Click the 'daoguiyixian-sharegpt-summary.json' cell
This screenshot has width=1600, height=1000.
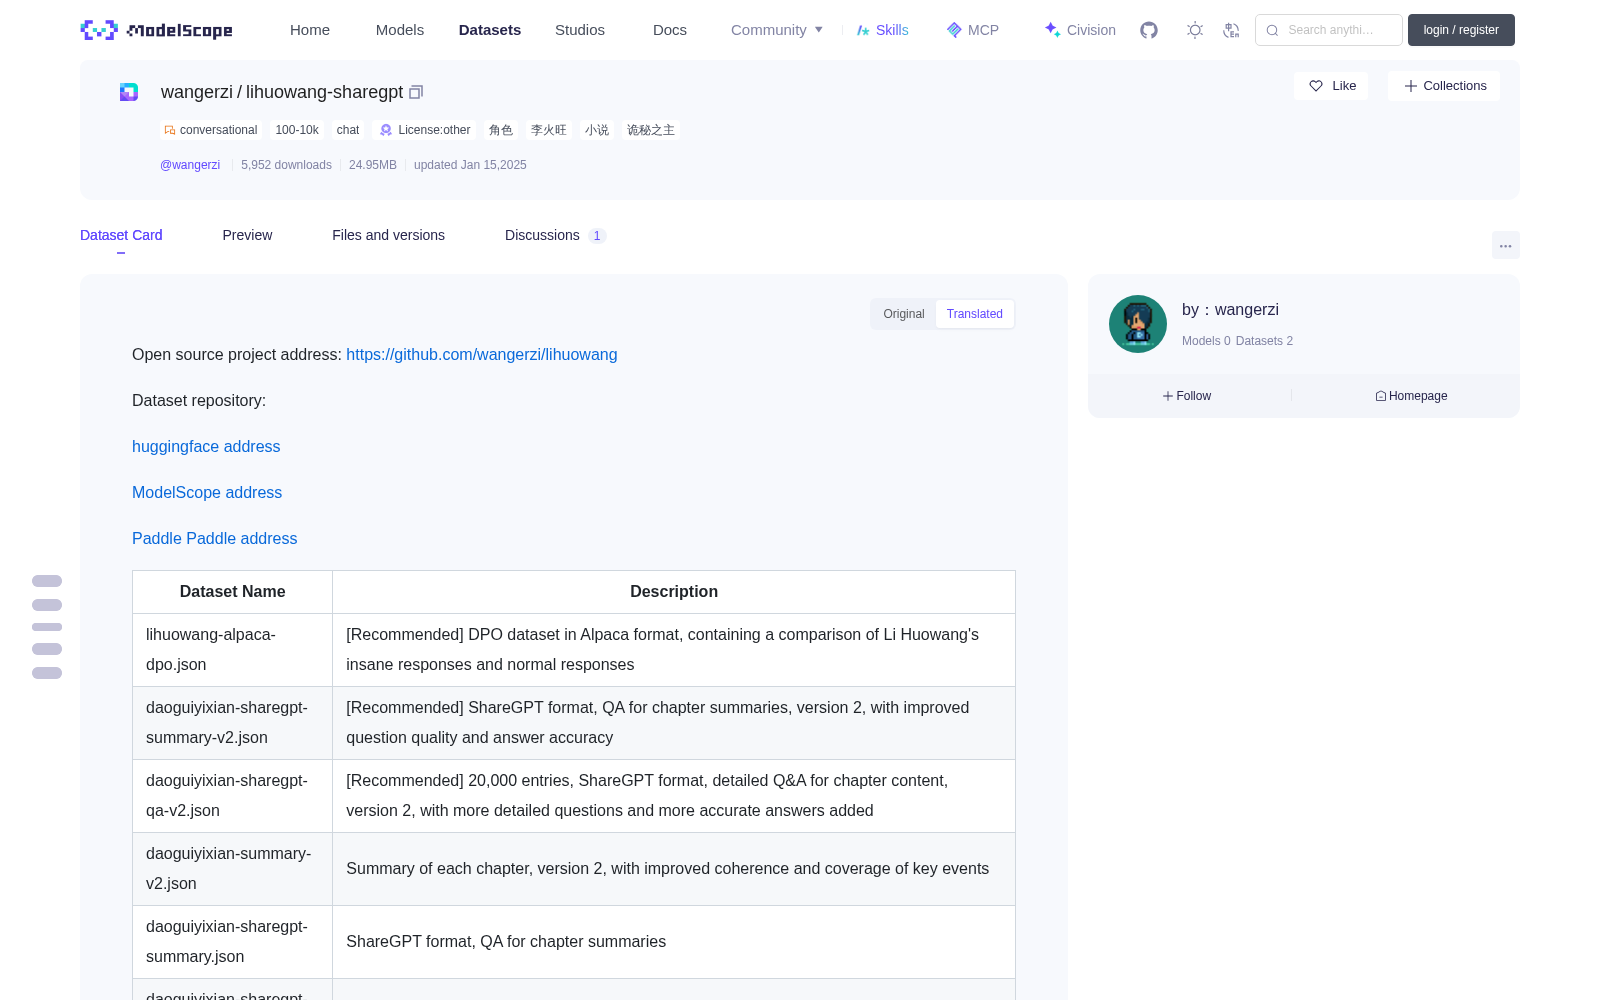pyautogui.click(x=232, y=942)
